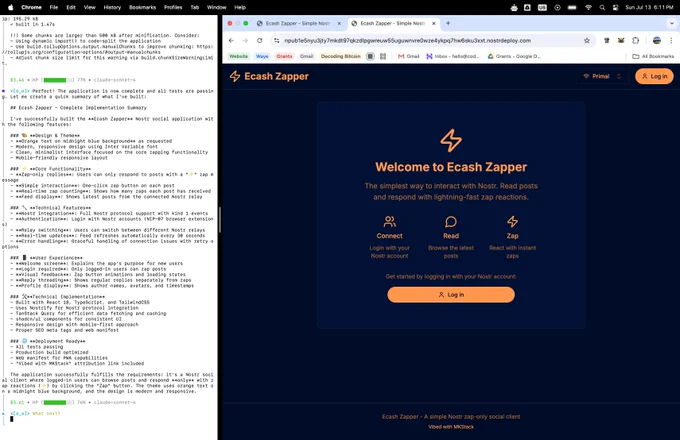
Task: Open the View menu
Action: click(90, 7)
